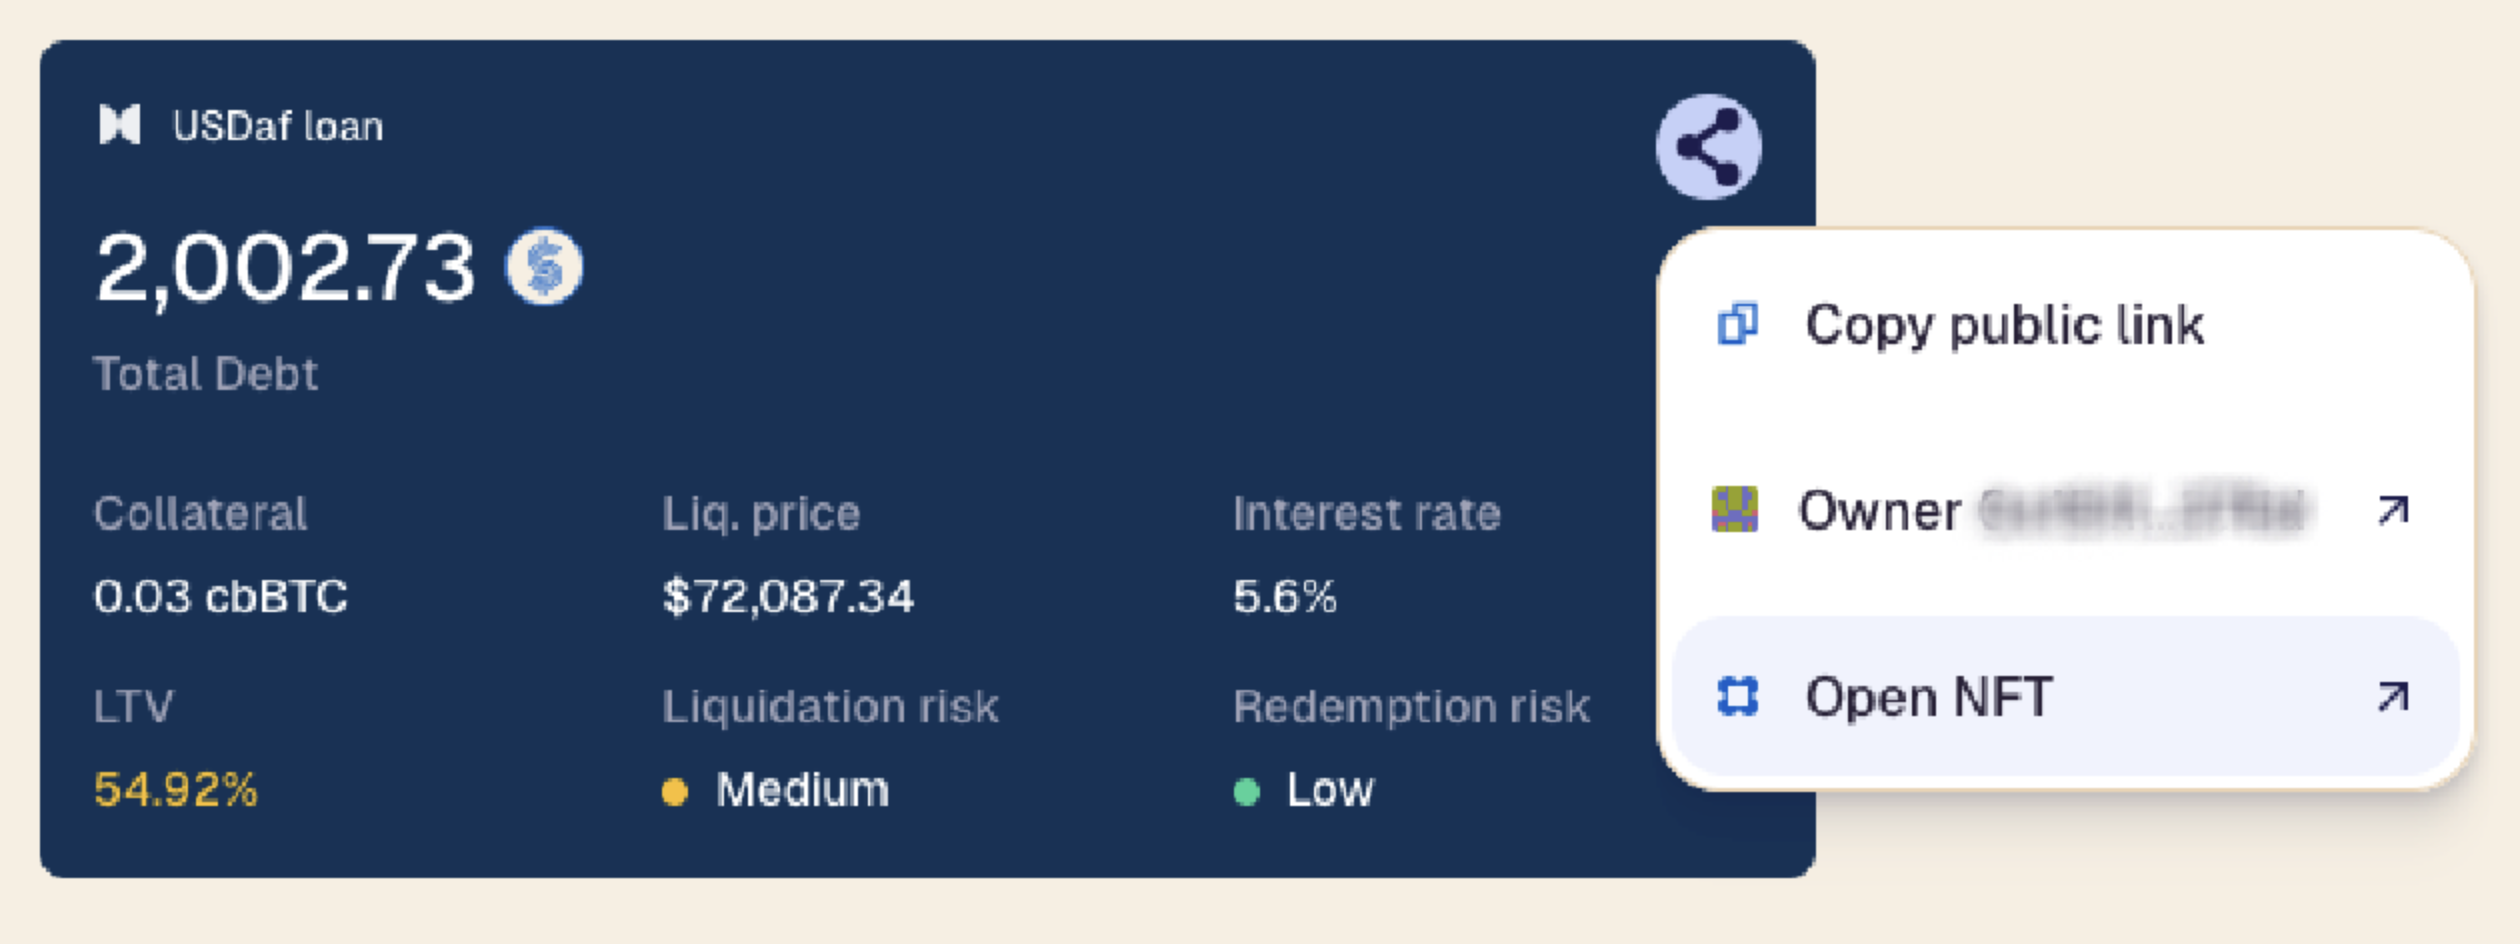Click the Total Debt label
Image resolution: width=2520 pixels, height=944 pixels.
205,374
